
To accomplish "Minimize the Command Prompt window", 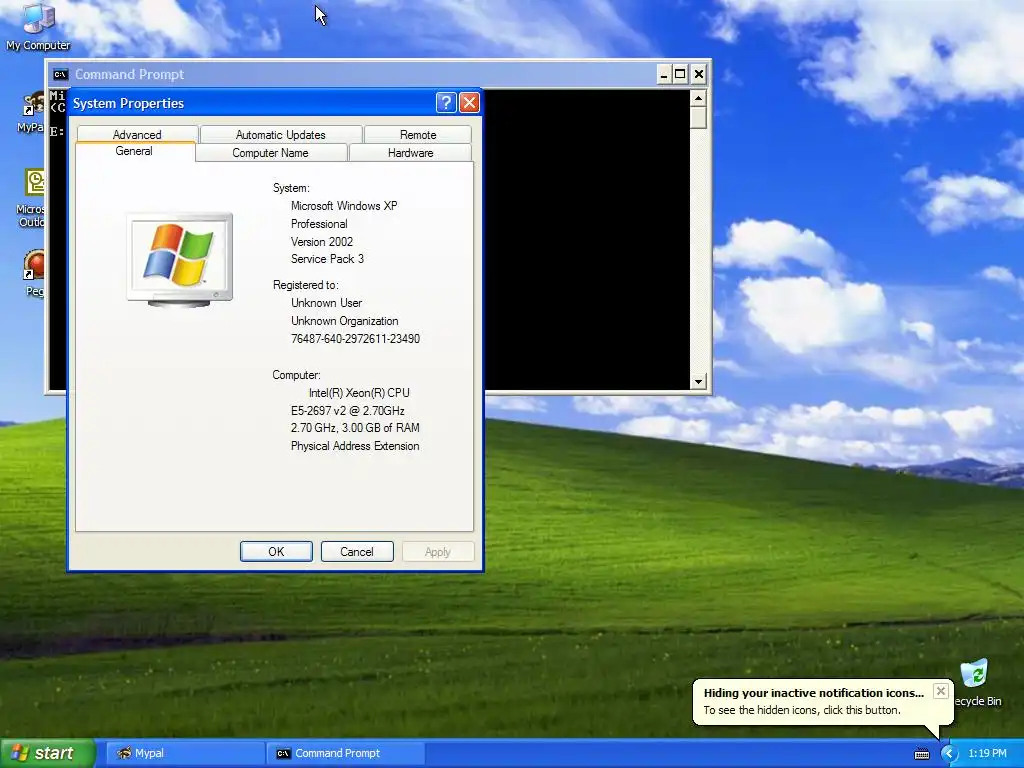I will coord(663,74).
